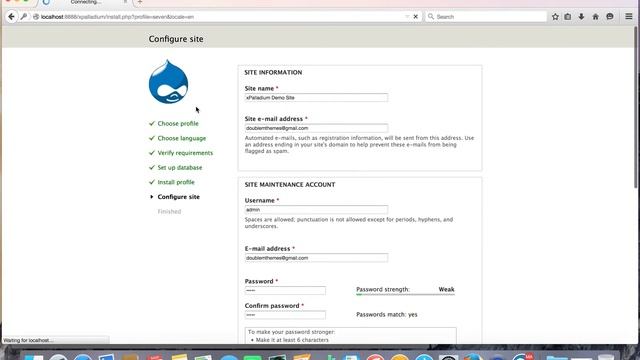Click 'Make it at least 6 characters' hint

(292, 340)
